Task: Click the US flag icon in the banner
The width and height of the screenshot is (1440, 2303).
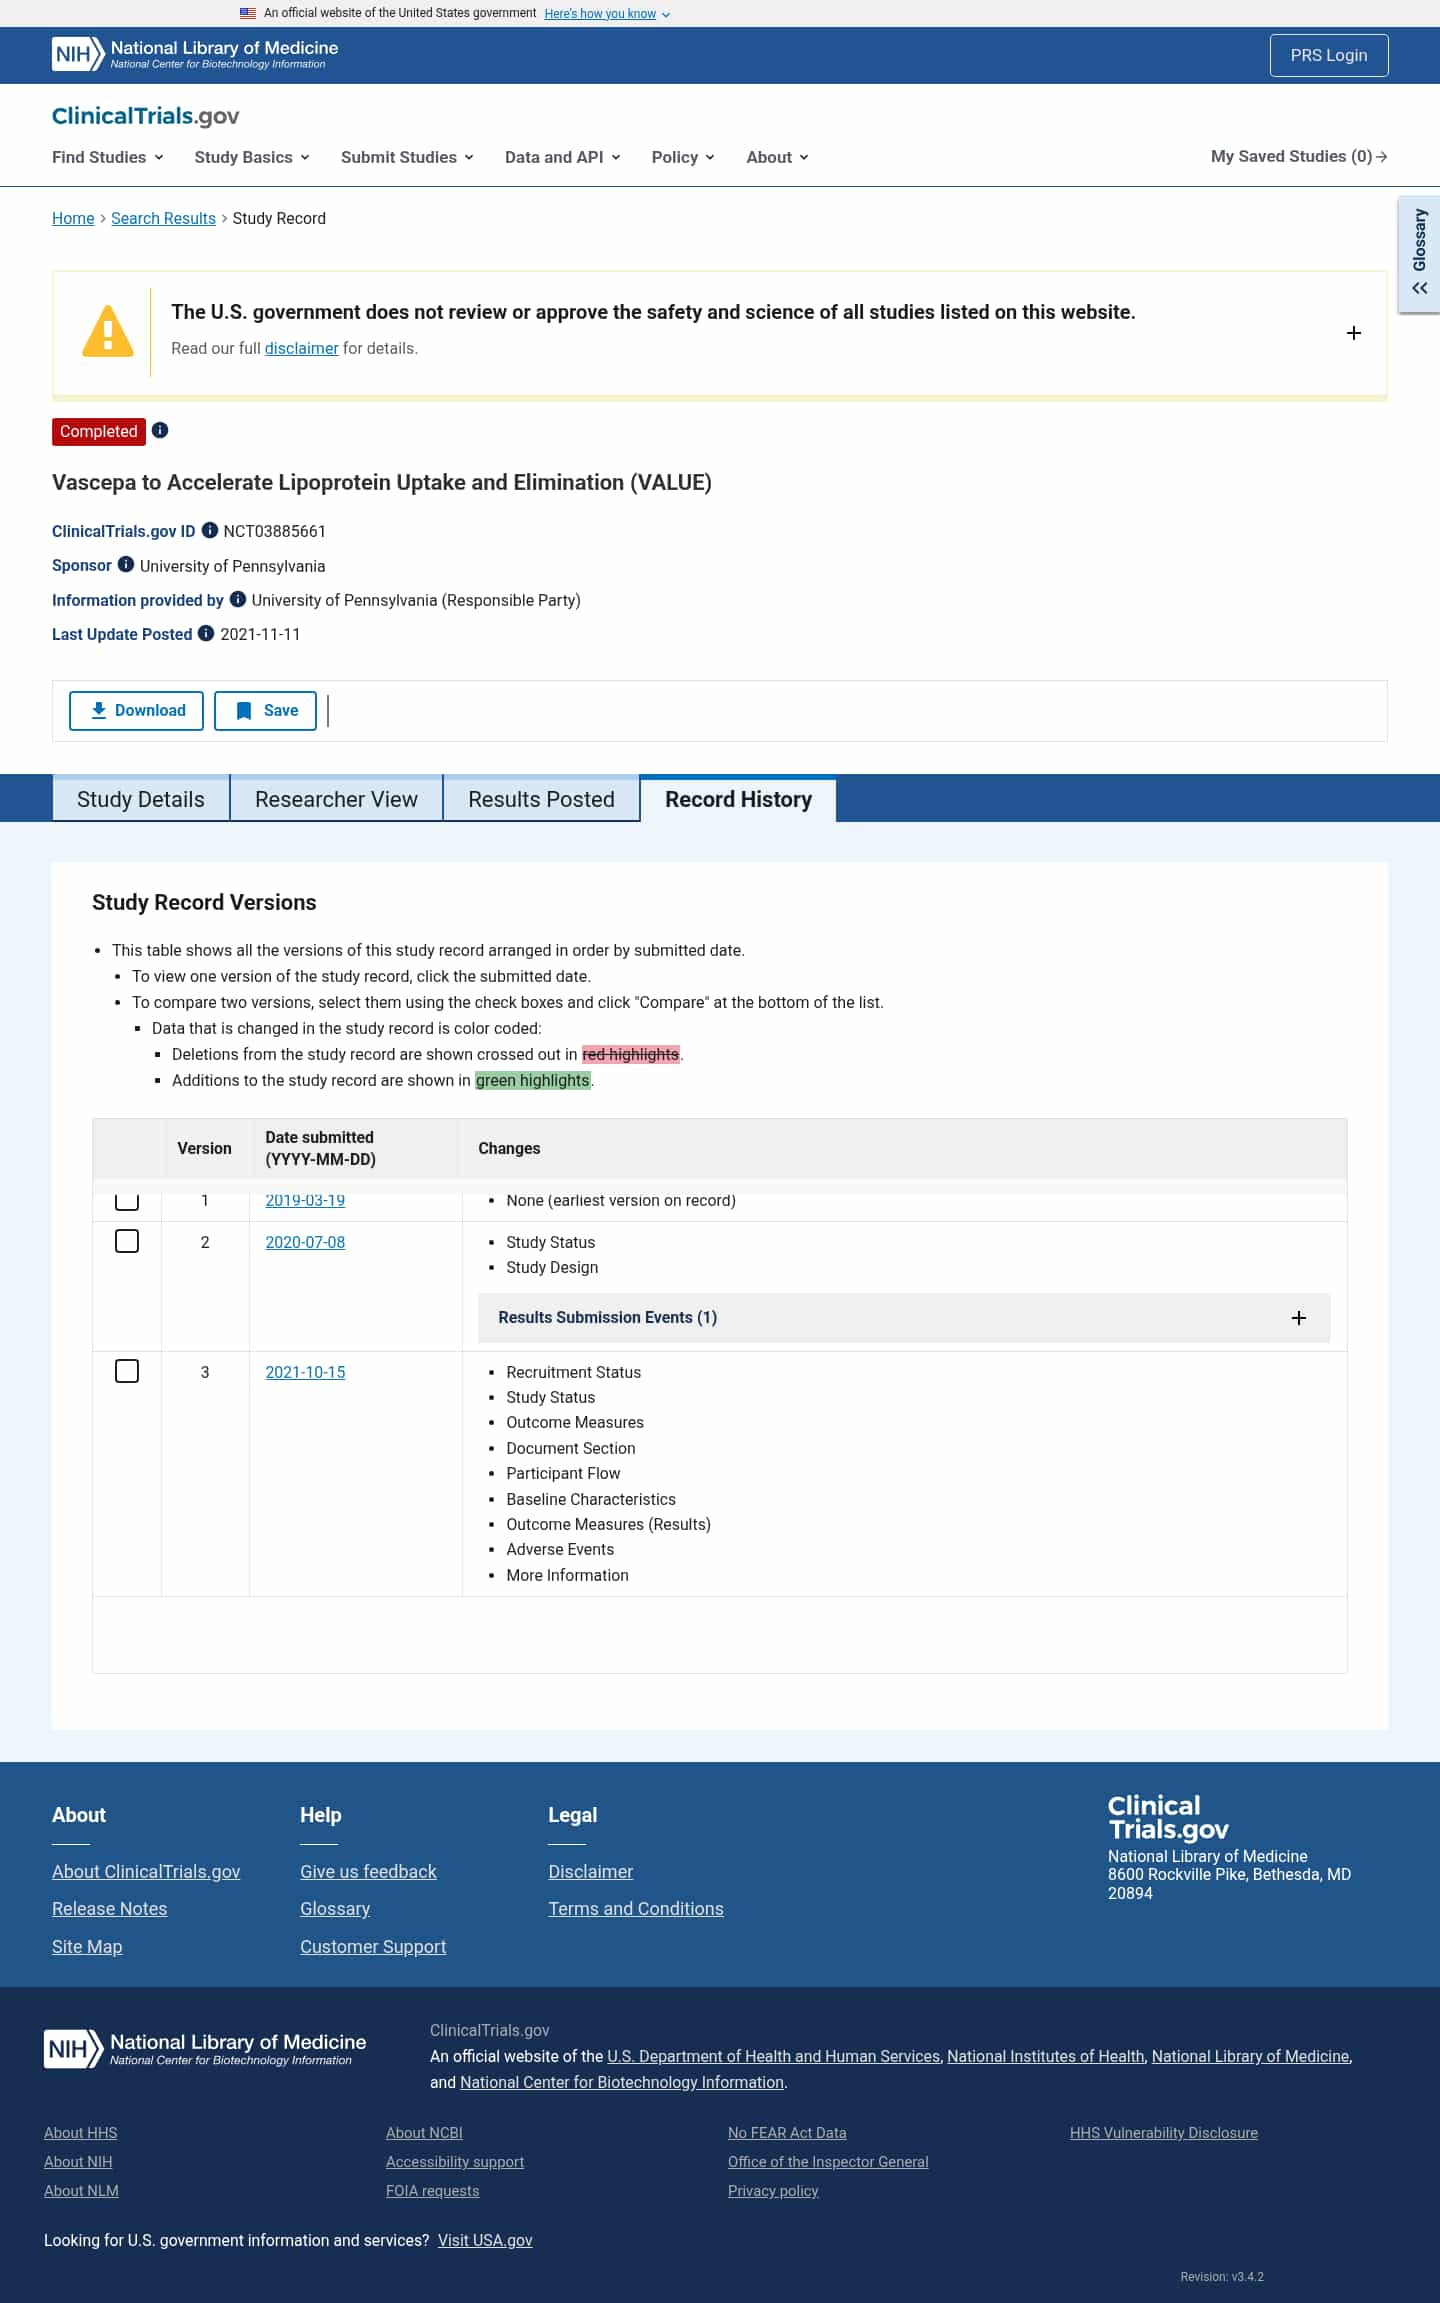Action: tap(248, 13)
